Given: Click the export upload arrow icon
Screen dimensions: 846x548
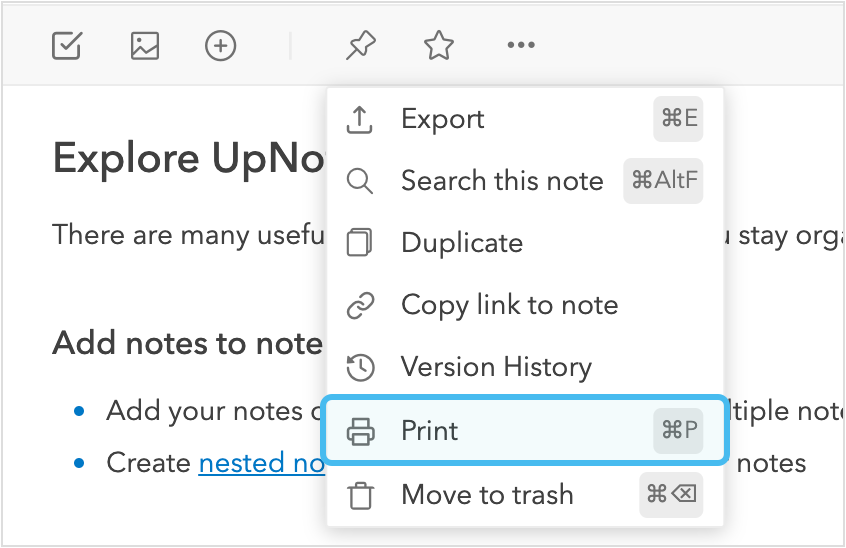Looking at the screenshot, I should point(359,119).
